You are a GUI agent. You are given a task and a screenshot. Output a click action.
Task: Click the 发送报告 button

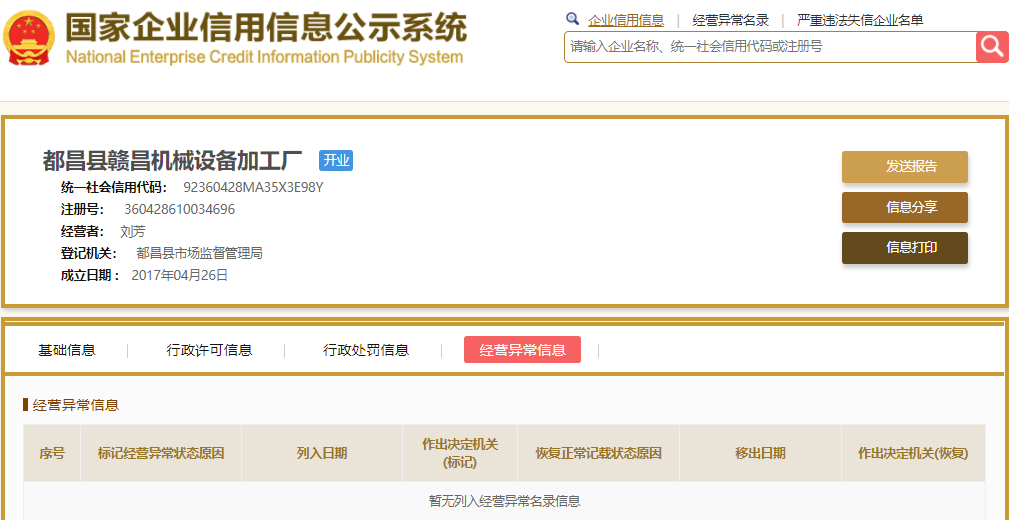pyautogui.click(x=905, y=167)
